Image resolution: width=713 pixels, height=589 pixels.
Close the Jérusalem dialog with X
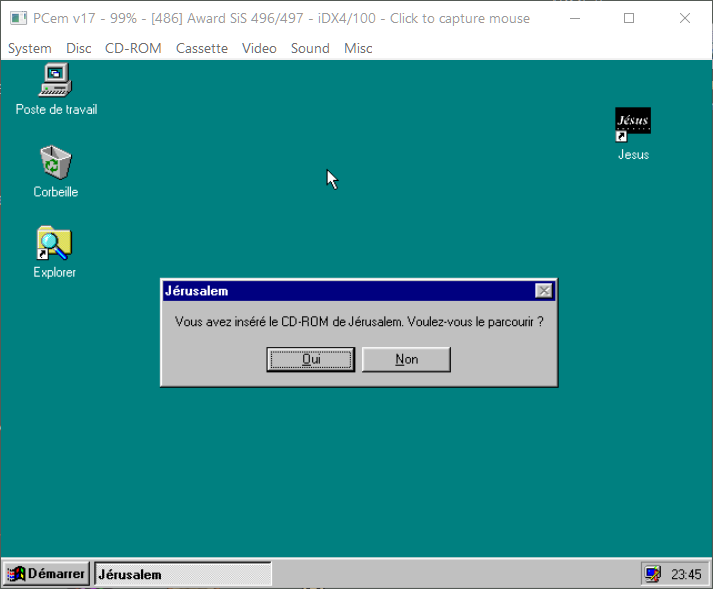point(543,291)
